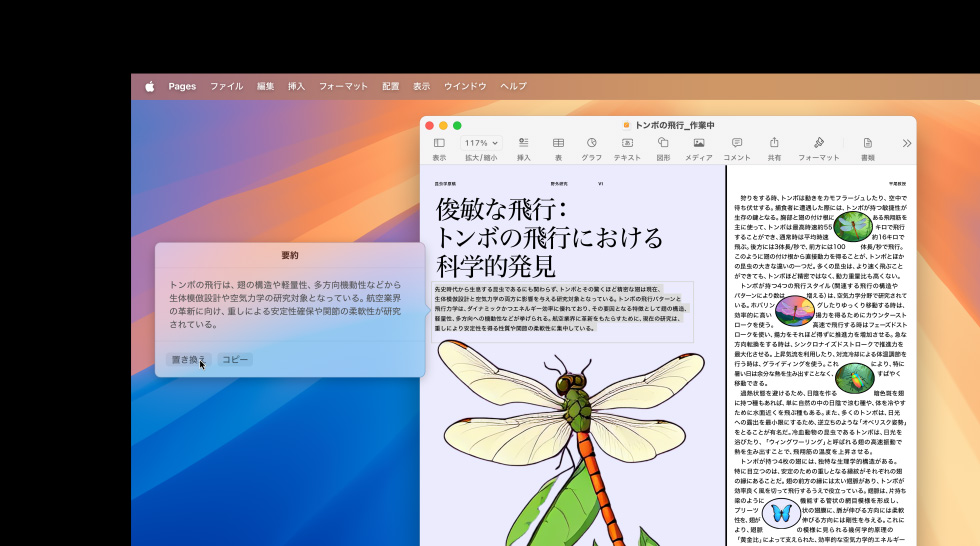
Task: Insert a table with 表 icon
Action: [558, 144]
